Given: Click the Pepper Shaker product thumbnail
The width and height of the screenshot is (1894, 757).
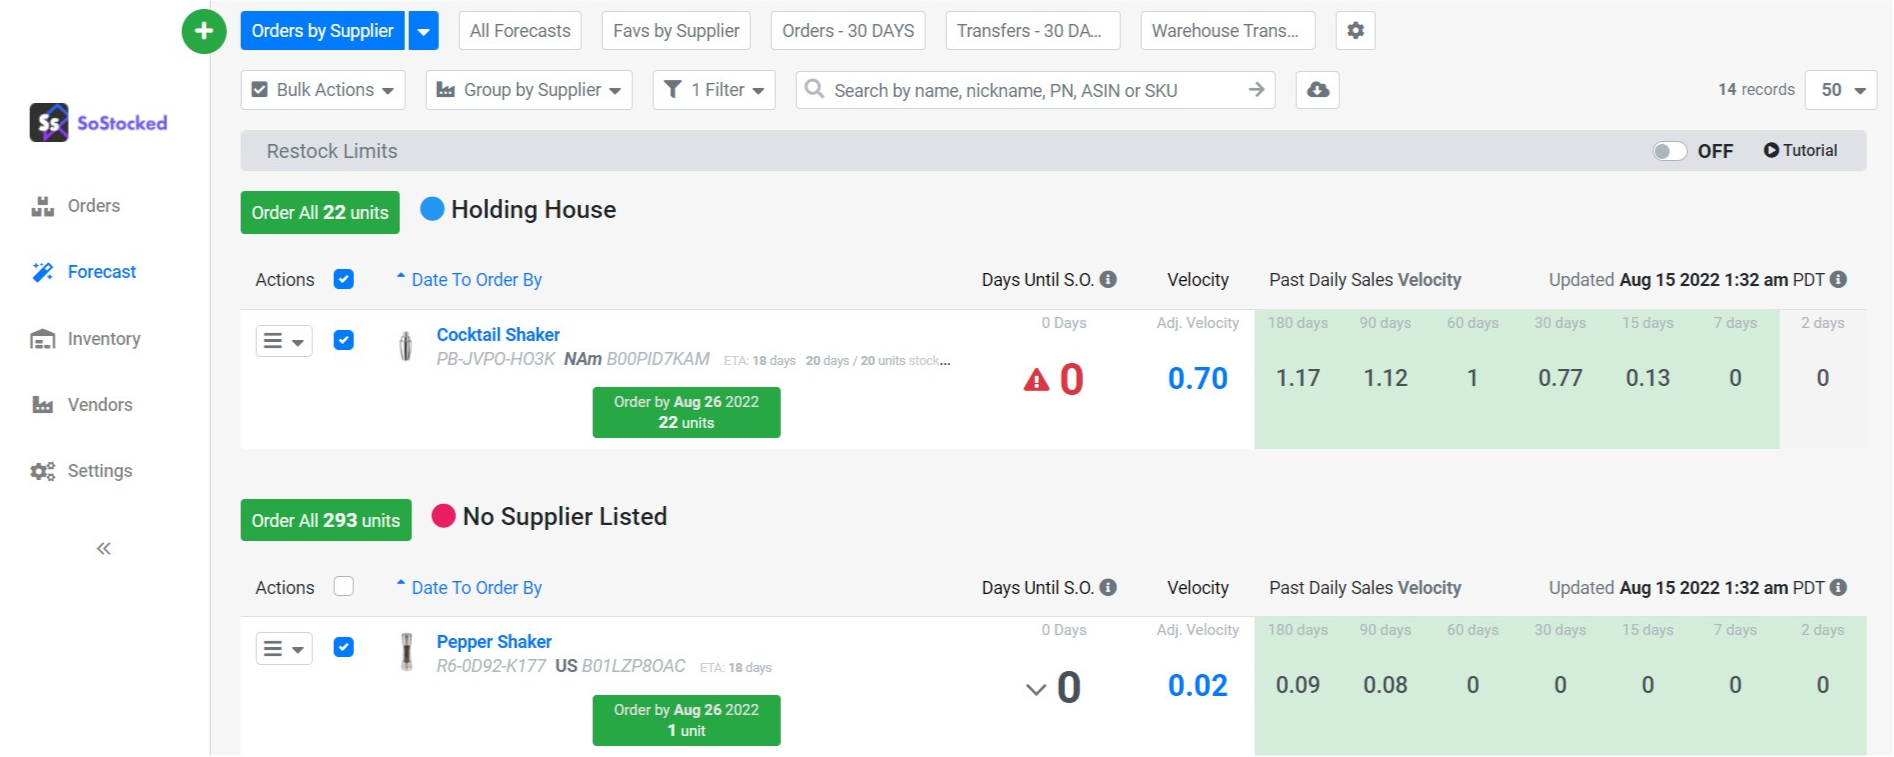Looking at the screenshot, I should [406, 651].
